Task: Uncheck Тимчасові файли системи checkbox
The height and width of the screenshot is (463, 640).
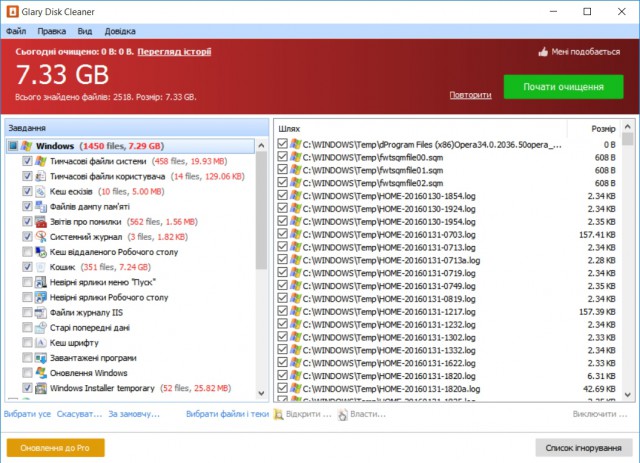Action: click(x=27, y=161)
